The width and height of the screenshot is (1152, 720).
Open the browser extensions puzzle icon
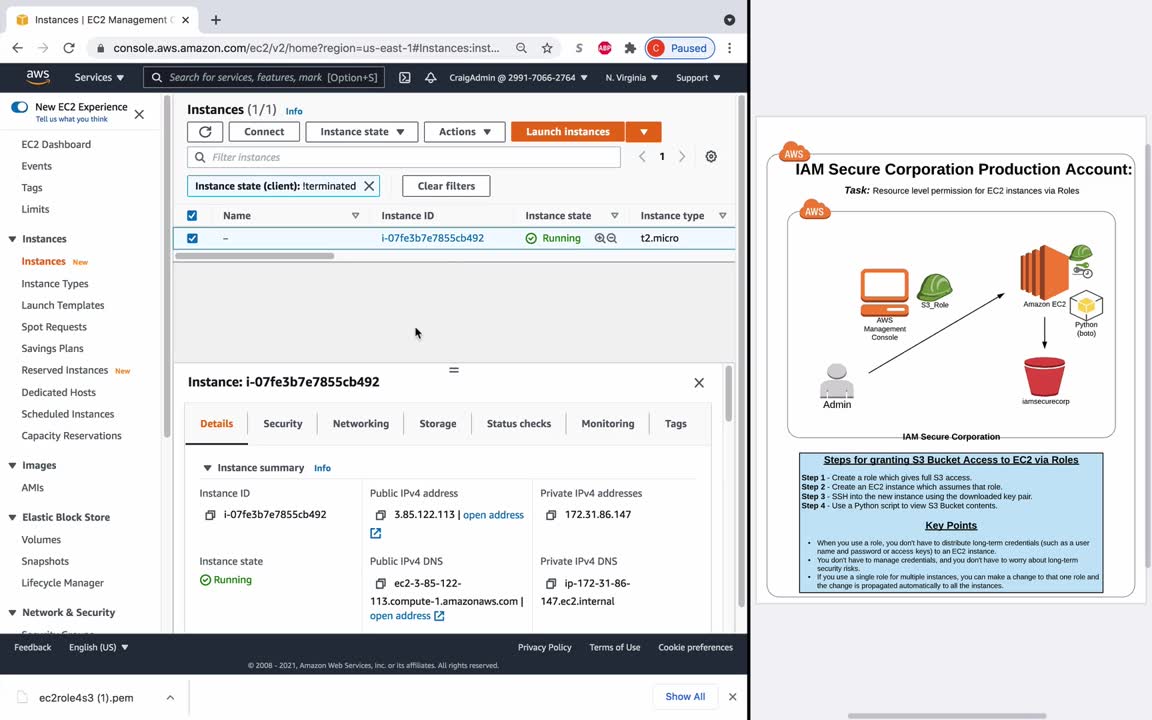click(x=630, y=48)
